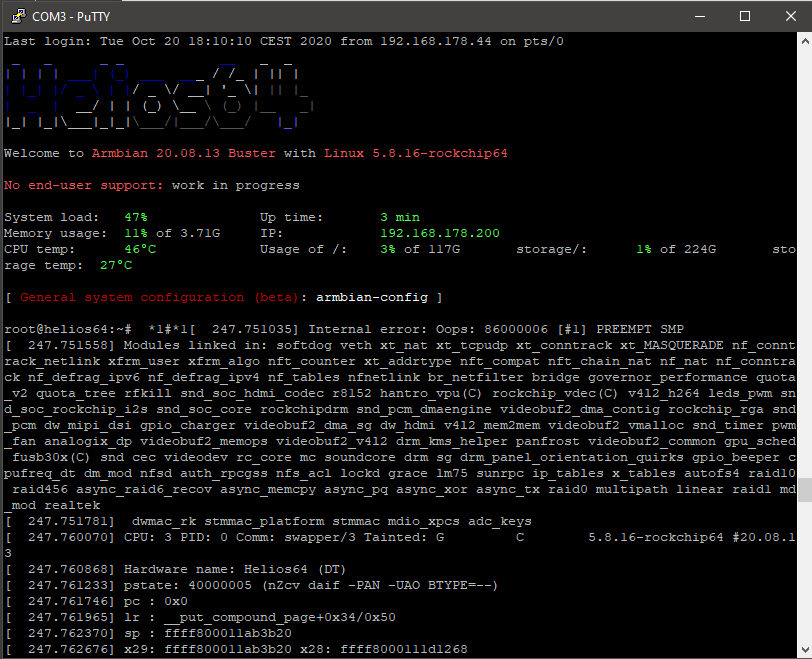The width and height of the screenshot is (812, 659).
Task: Click red "Linux 5.8.16-rockchip64" in the welcome line
Action: tap(416, 154)
